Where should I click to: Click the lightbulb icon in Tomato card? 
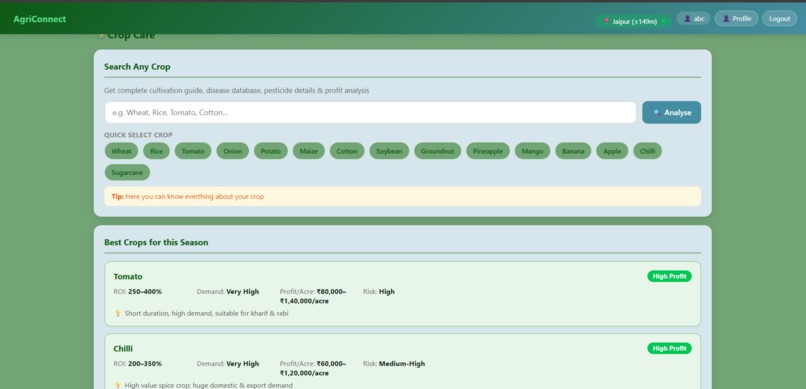[118, 313]
